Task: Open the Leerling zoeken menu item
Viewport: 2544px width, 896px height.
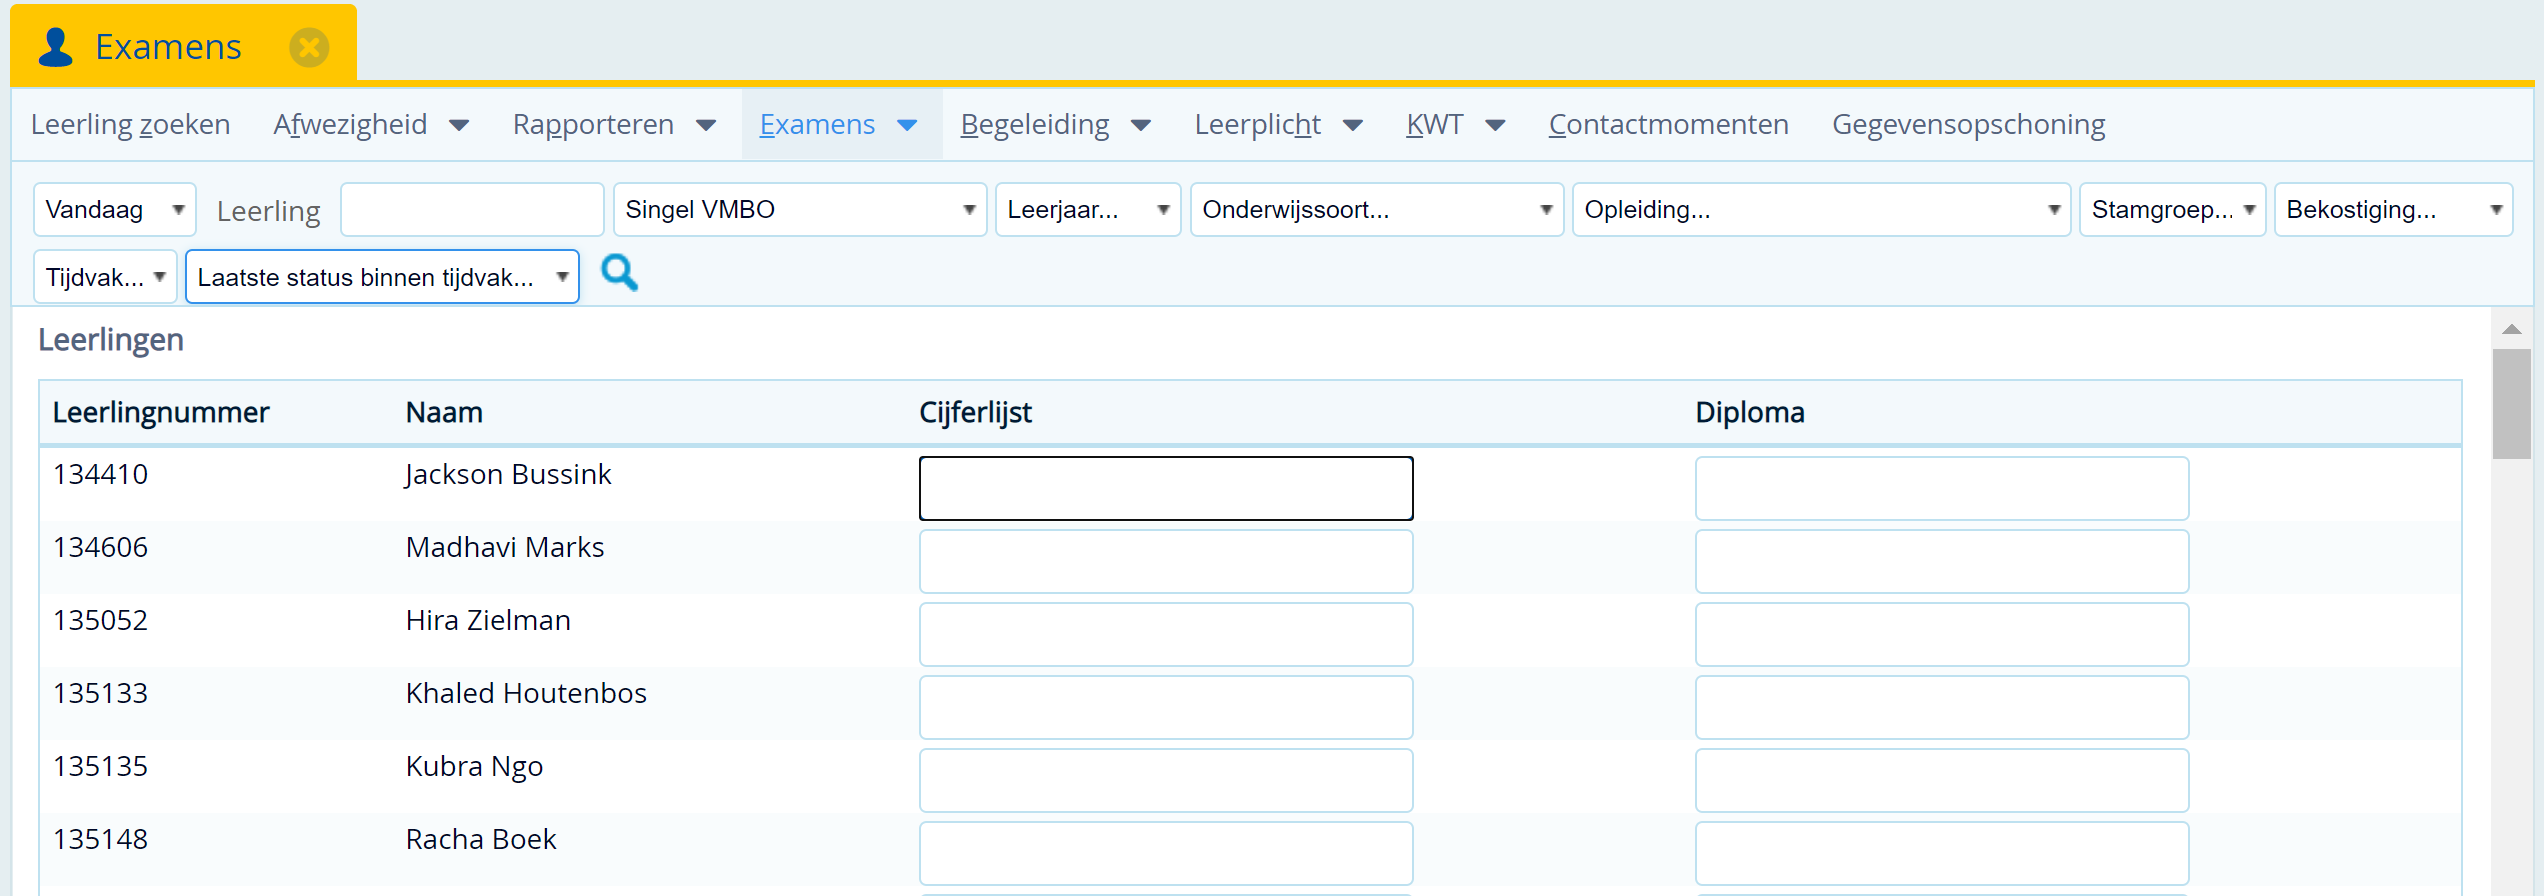Action: tap(131, 124)
